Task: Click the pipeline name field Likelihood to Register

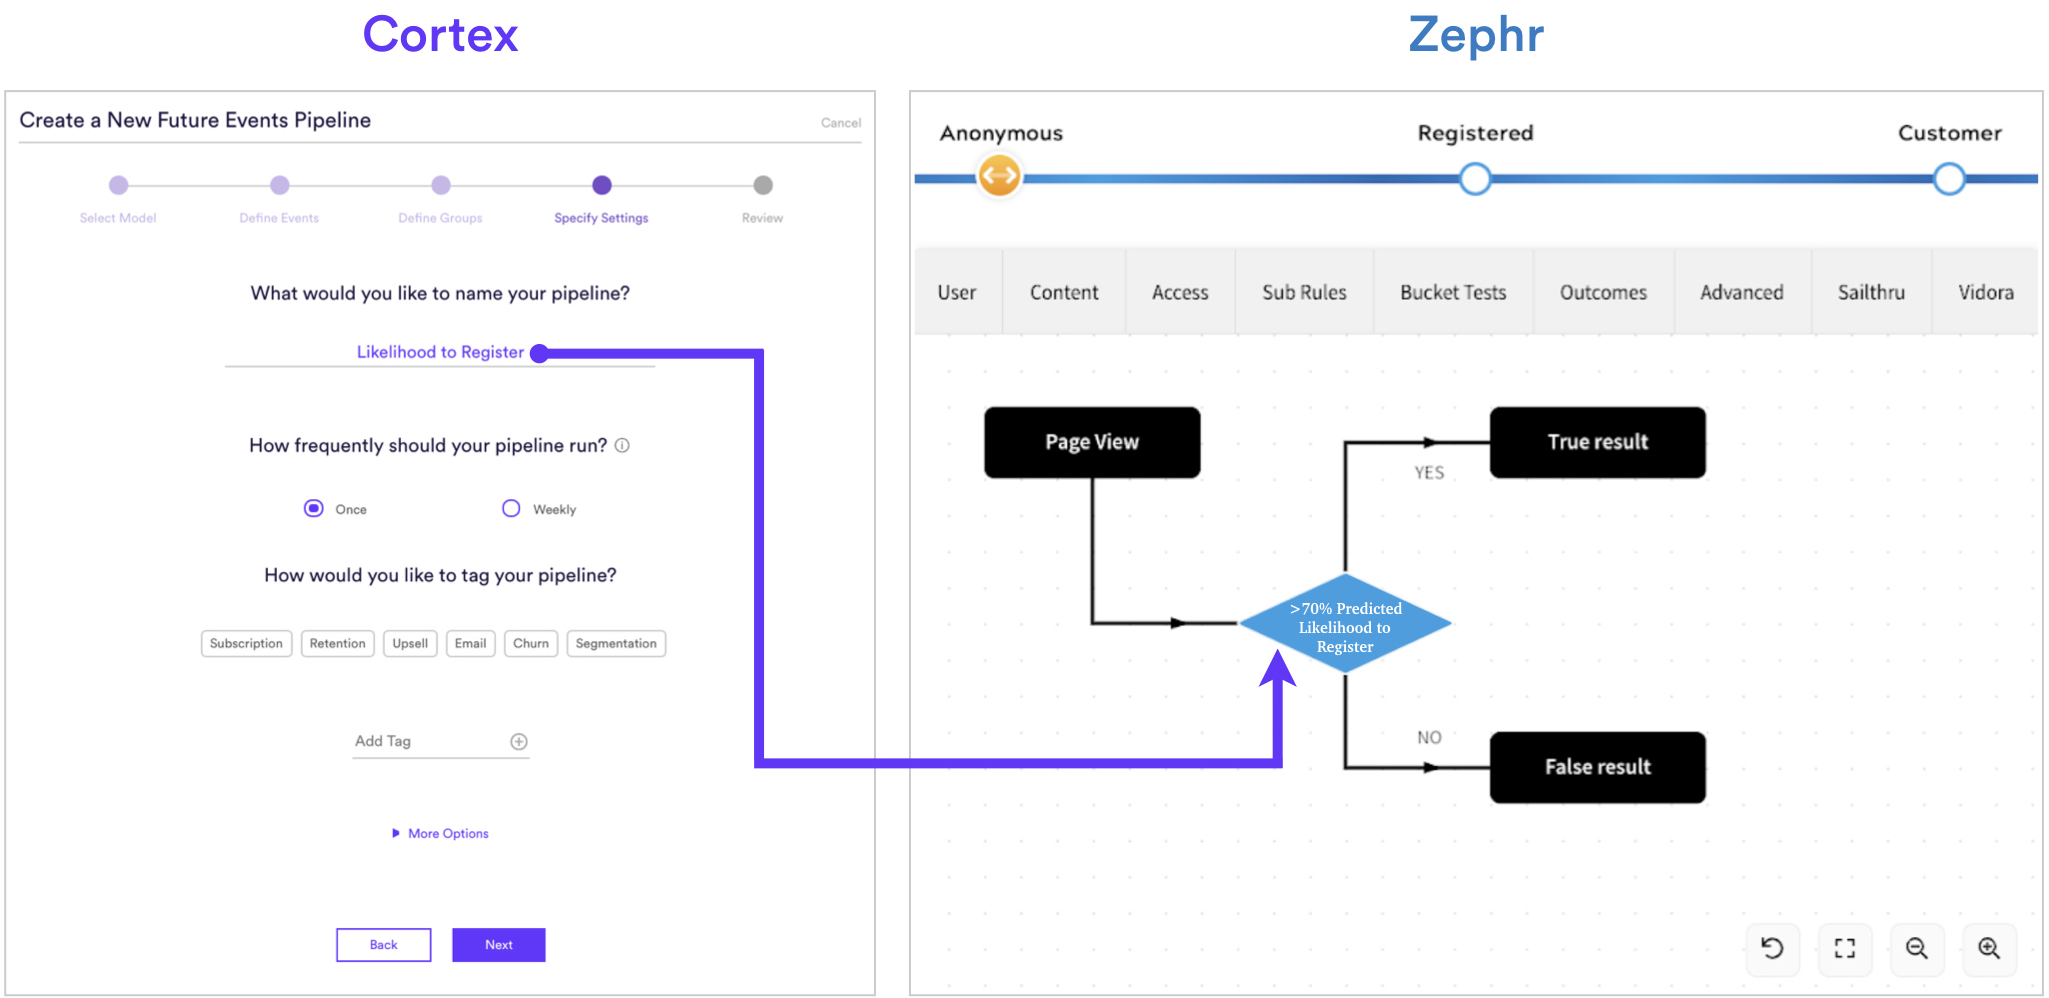Action: click(440, 352)
